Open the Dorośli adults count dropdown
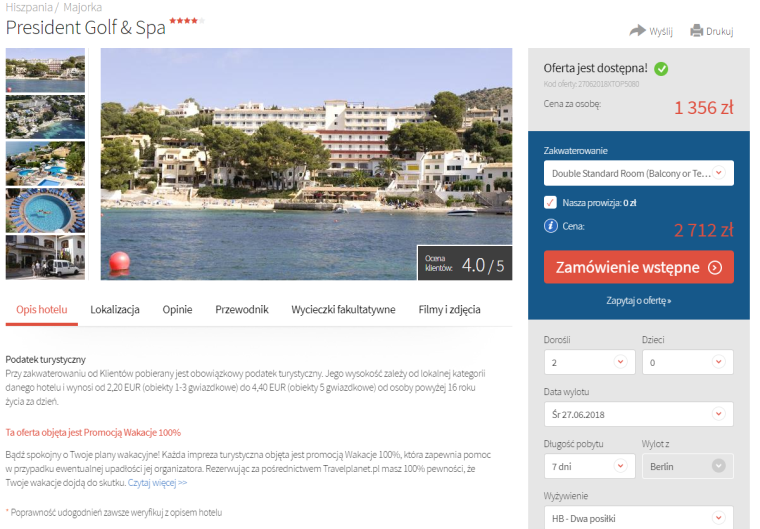Screen dimensions: 760x529 tap(589, 362)
